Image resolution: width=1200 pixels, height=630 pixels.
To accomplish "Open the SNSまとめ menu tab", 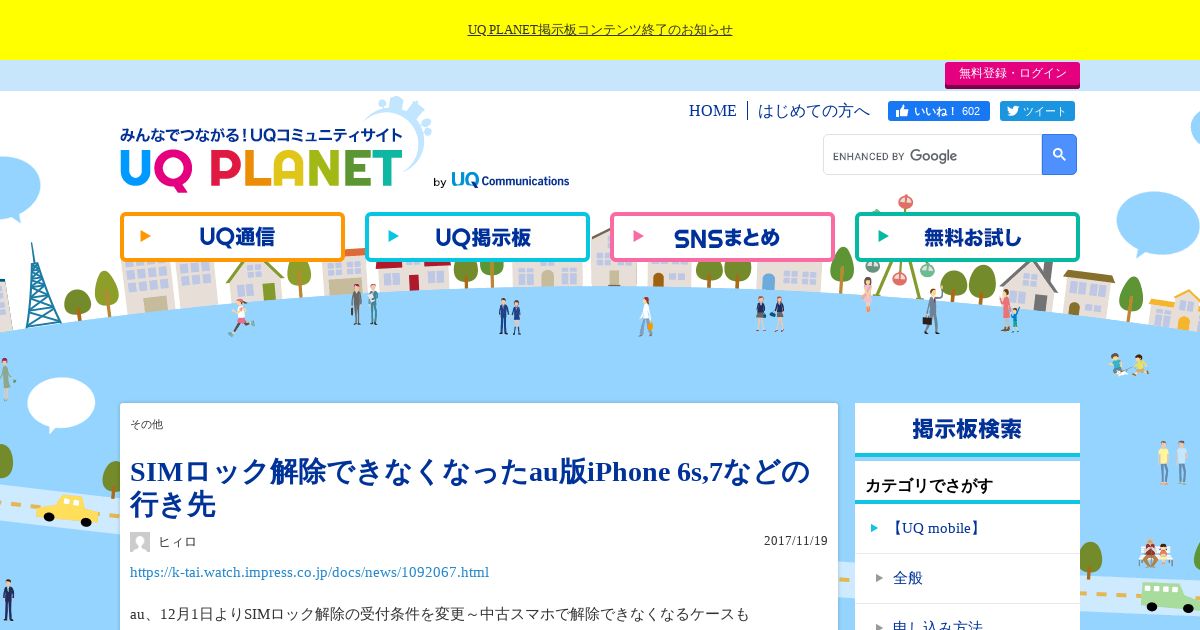I will click(x=722, y=237).
